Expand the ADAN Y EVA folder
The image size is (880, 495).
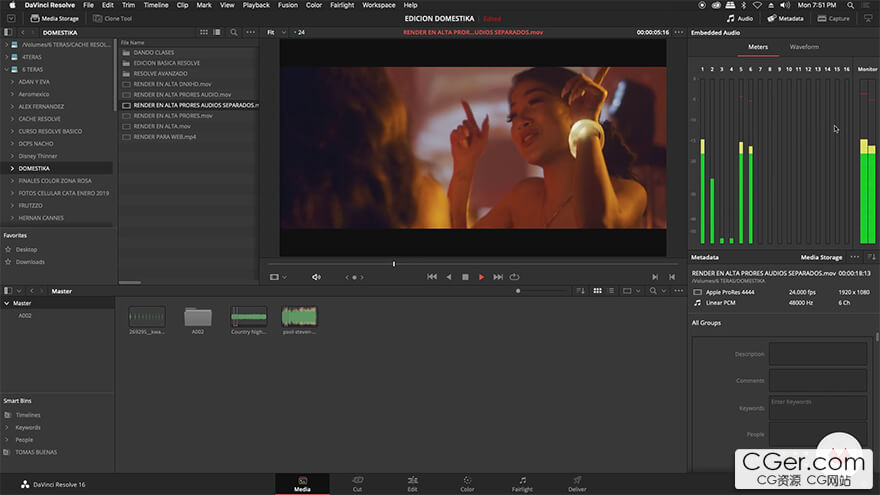click(x=12, y=81)
